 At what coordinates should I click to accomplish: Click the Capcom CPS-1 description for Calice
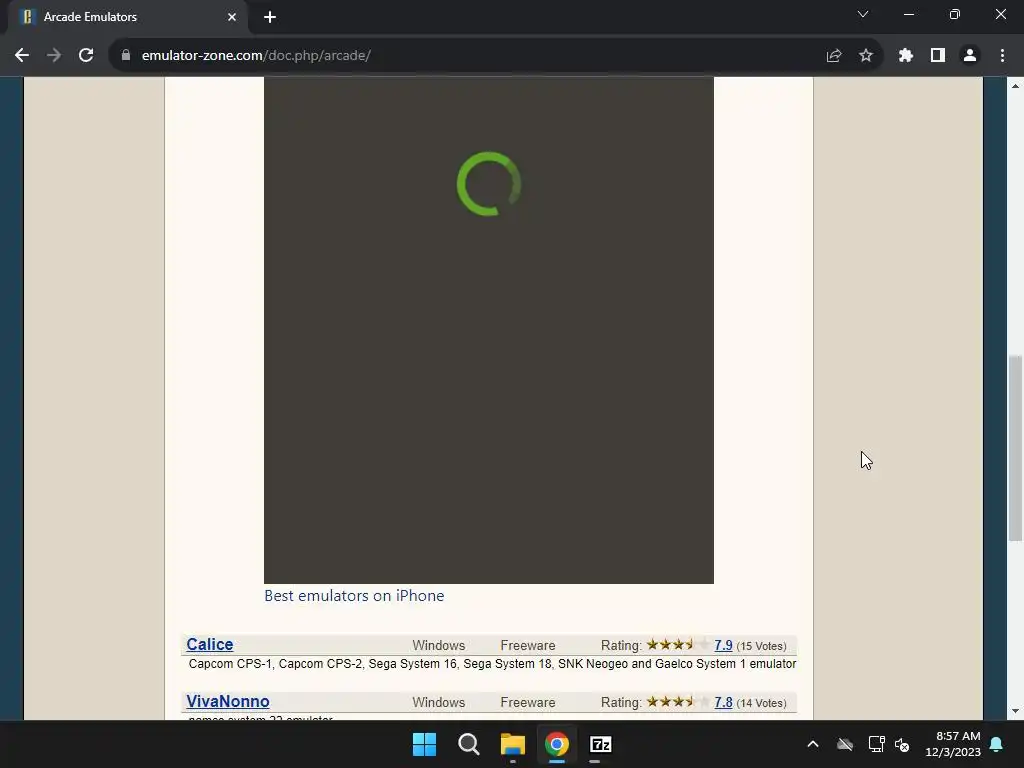tap(492, 664)
